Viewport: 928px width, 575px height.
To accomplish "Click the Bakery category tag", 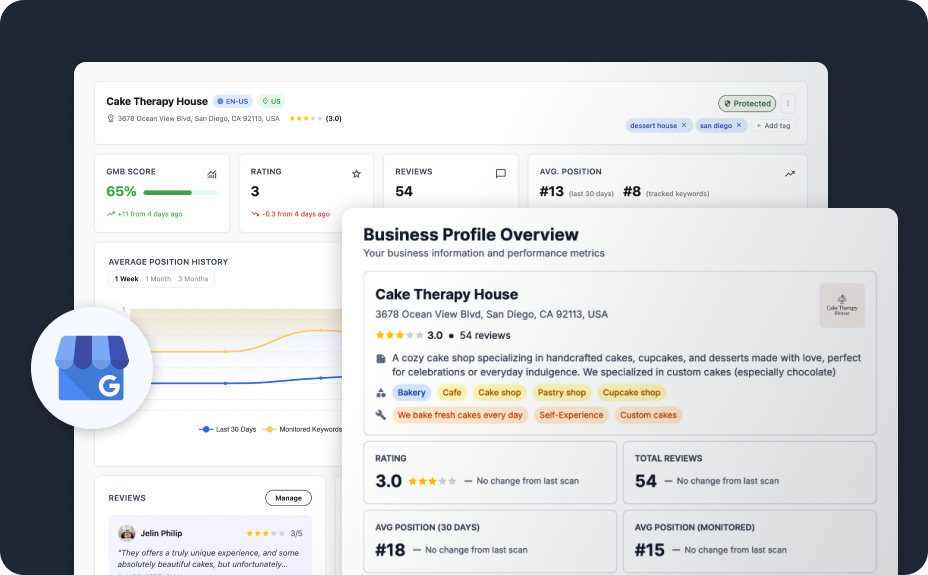I will click(x=411, y=393).
